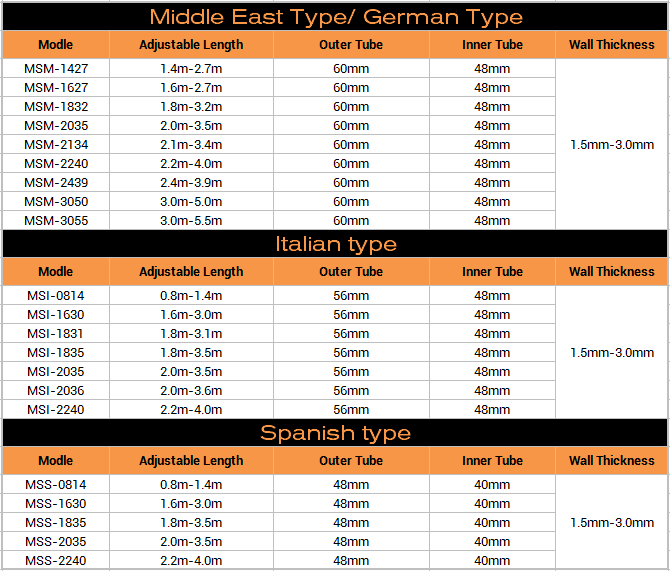
Task: Select the Spanish section 1.5mm-3.0mm wall thickness
Action: (611, 523)
